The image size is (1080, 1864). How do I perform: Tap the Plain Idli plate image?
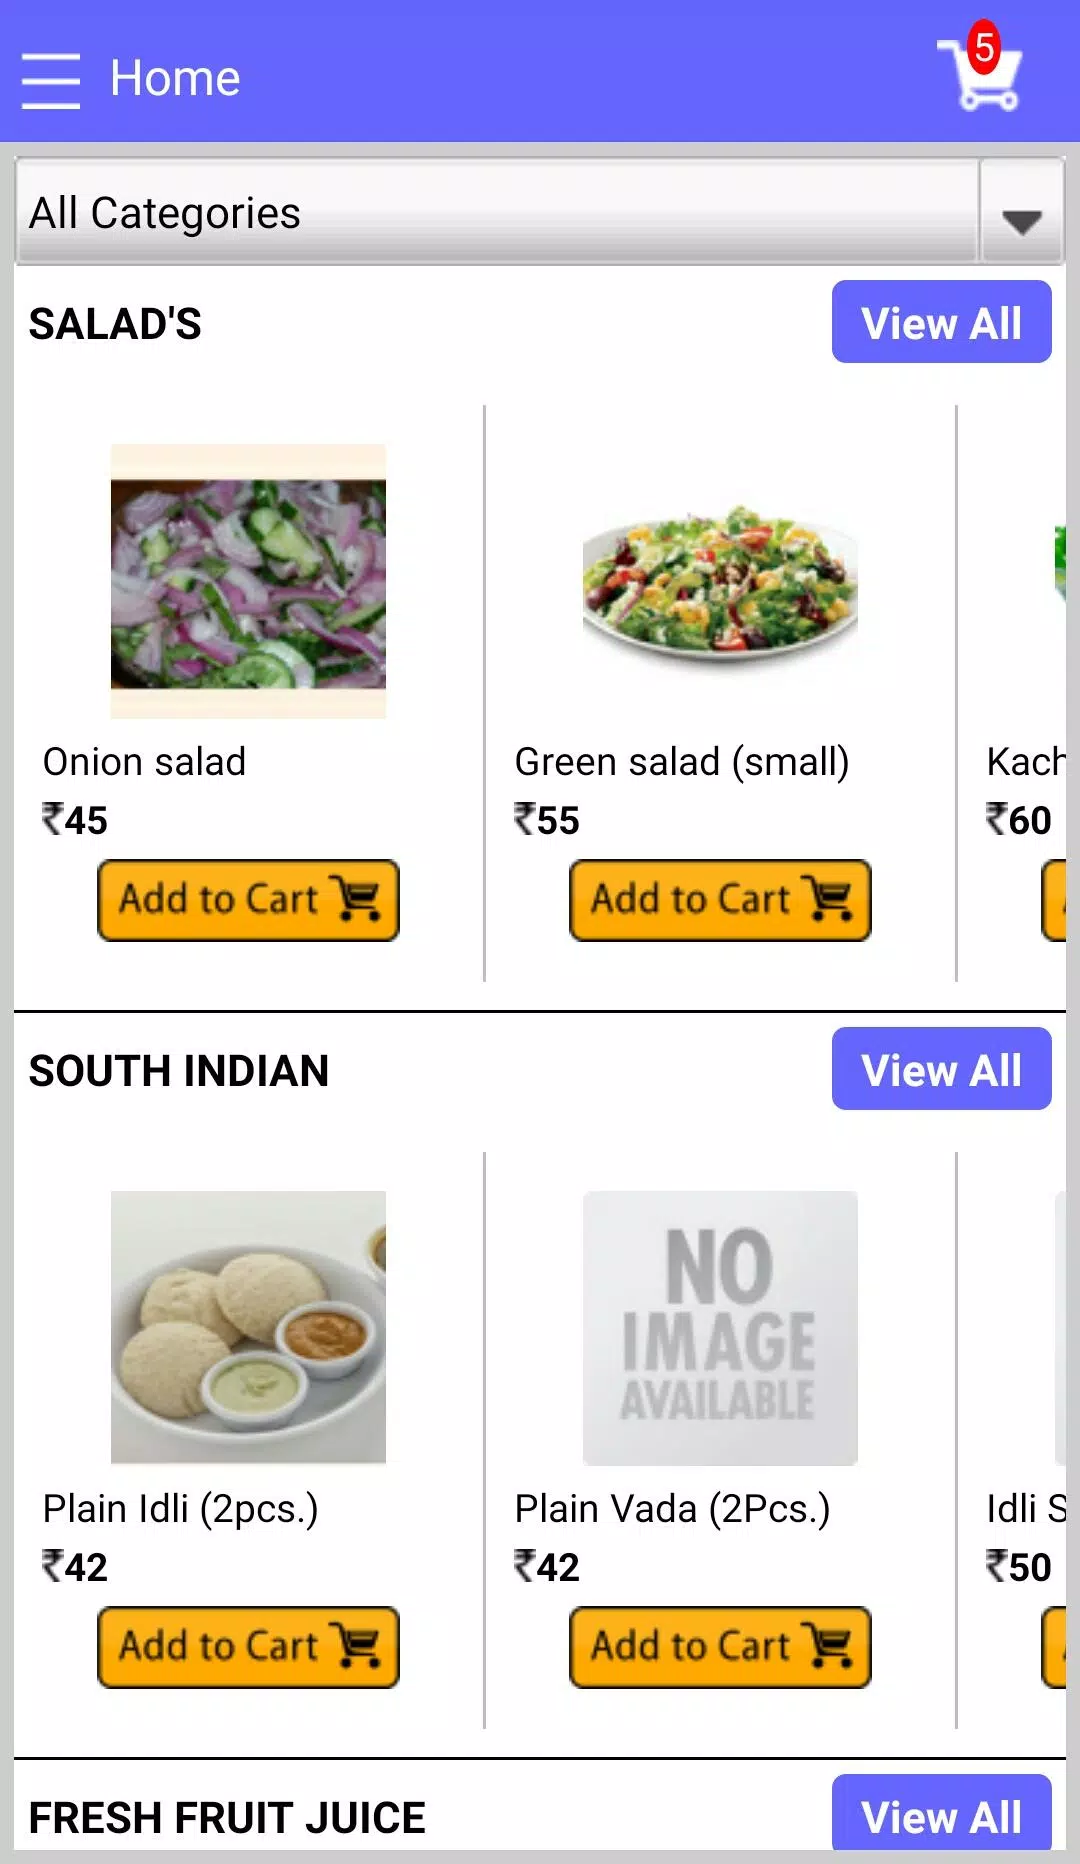(x=248, y=1328)
